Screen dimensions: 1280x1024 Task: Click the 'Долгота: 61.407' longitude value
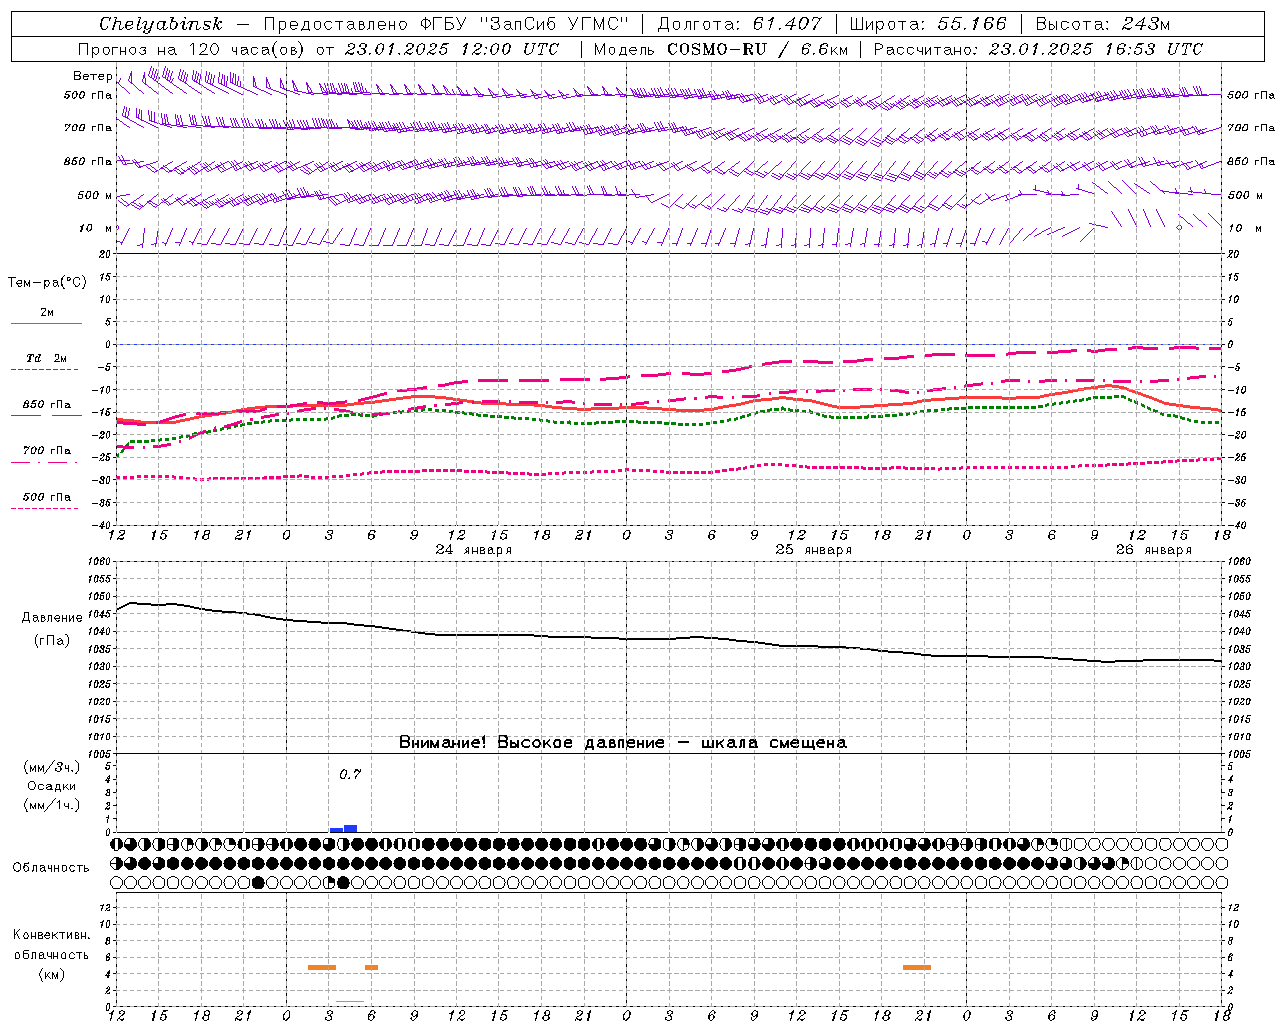click(x=739, y=24)
